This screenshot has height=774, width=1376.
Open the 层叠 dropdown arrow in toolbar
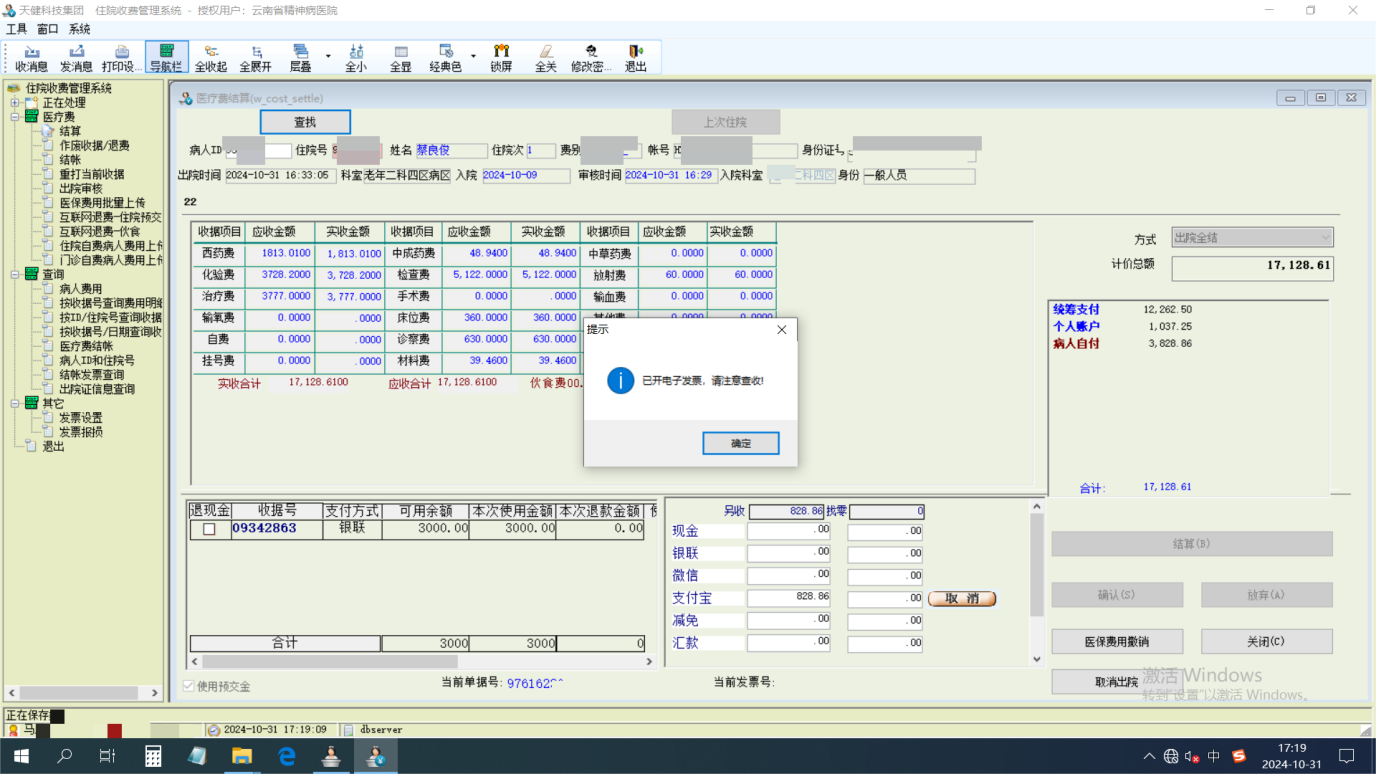tap(328, 56)
